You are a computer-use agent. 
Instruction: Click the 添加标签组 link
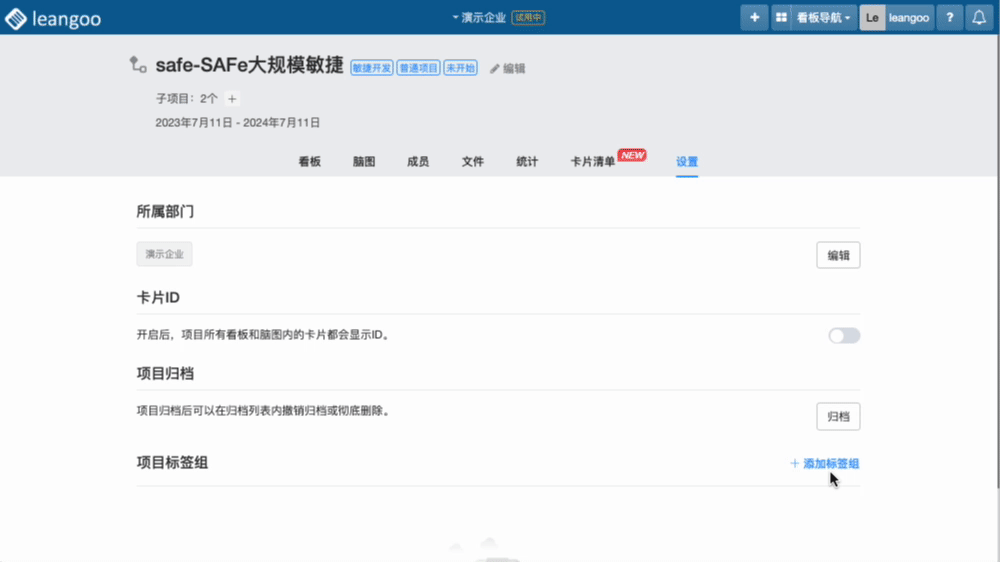pyautogui.click(x=825, y=463)
